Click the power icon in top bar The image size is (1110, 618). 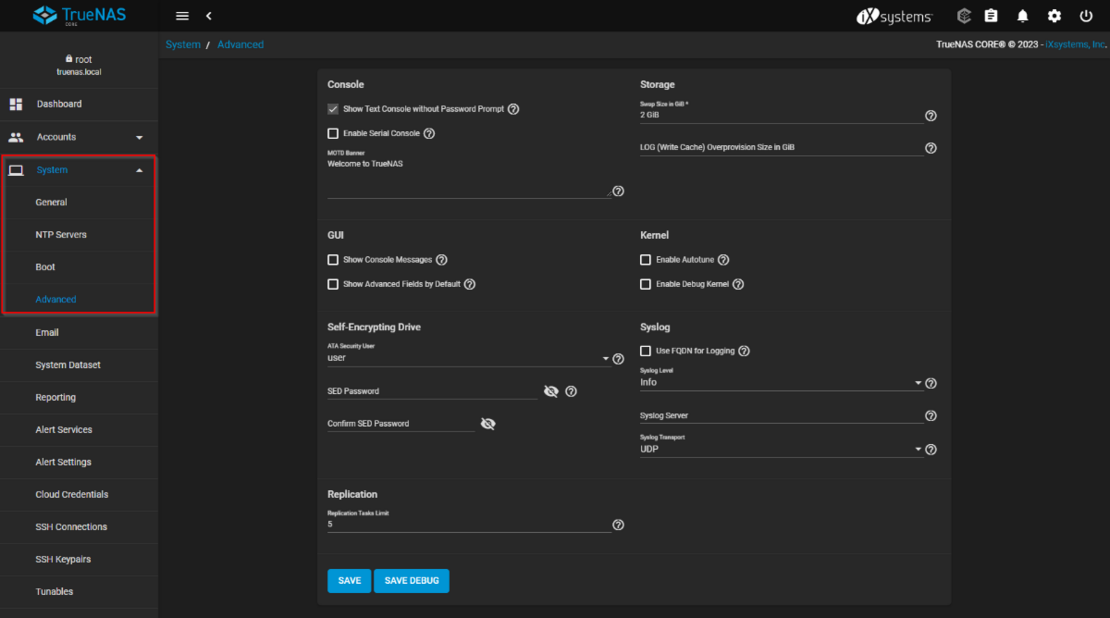(x=1086, y=16)
